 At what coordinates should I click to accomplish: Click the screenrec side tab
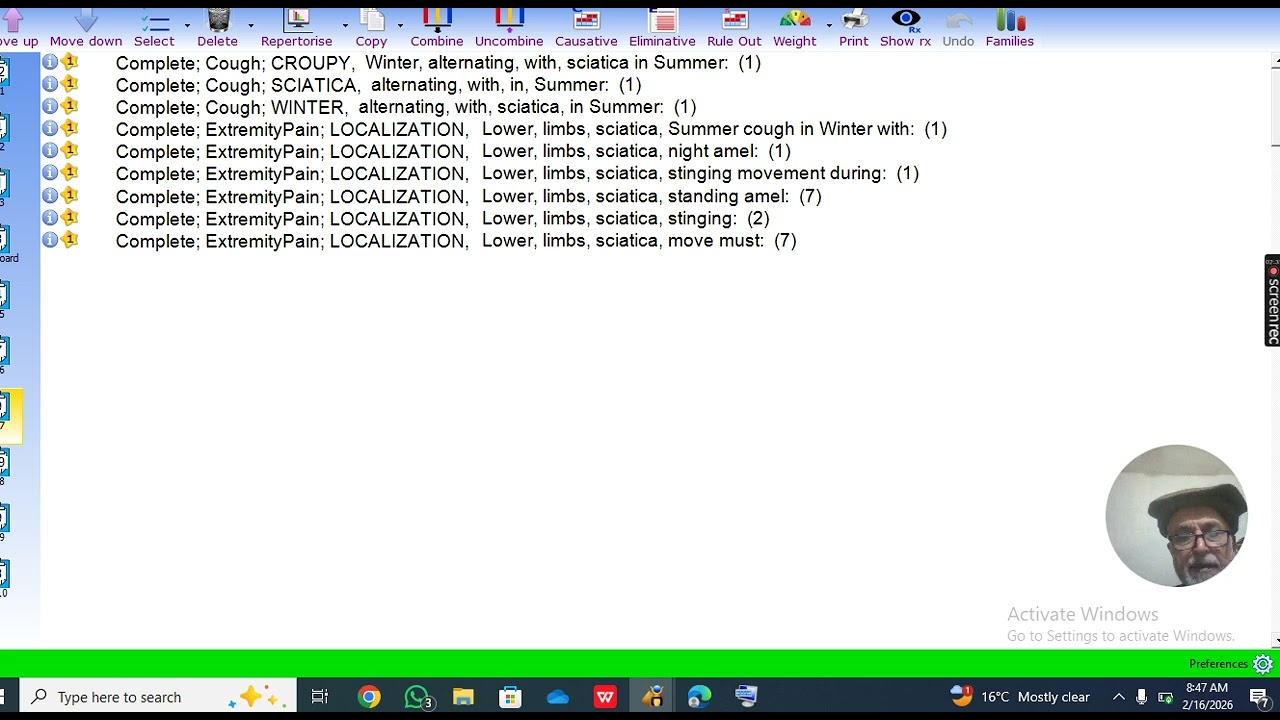pos(1272,301)
